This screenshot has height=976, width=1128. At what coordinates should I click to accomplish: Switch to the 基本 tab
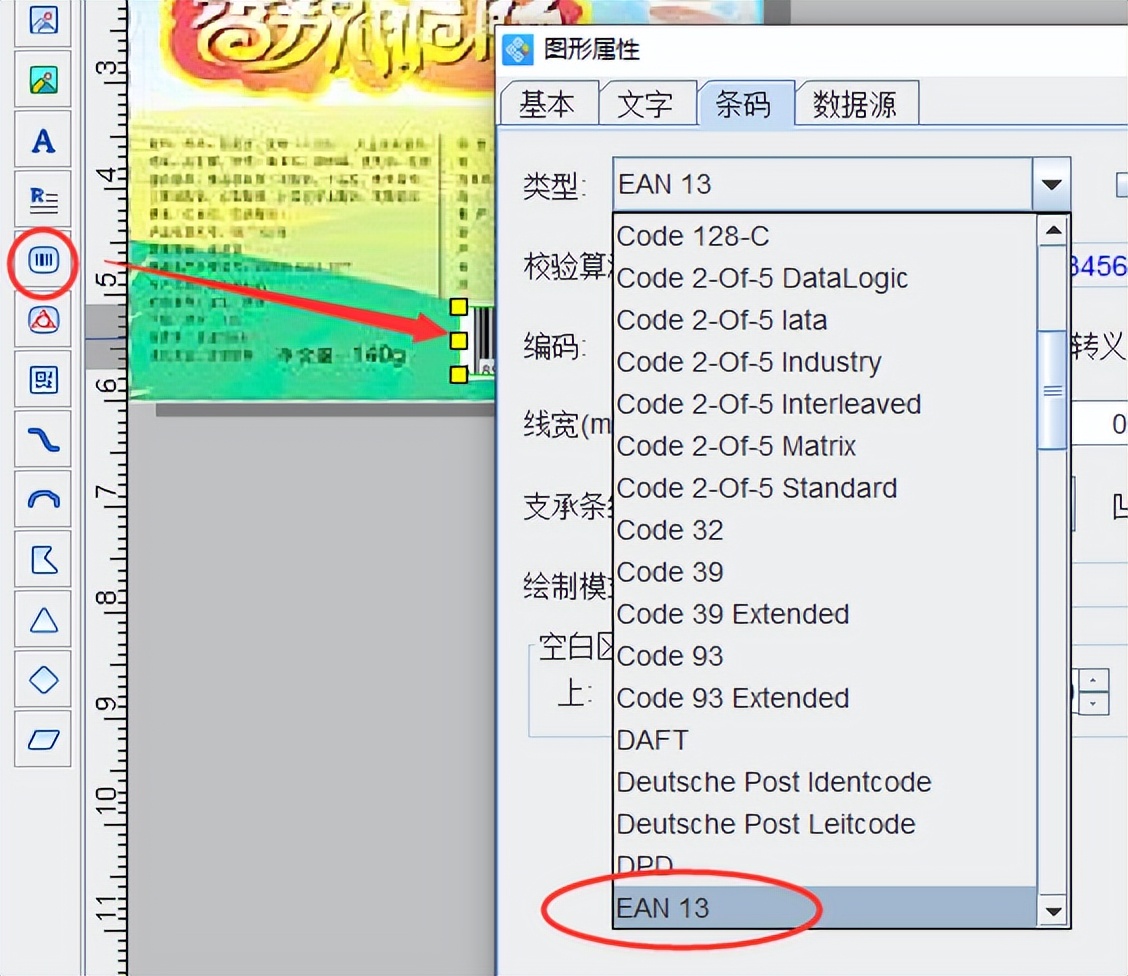point(549,104)
